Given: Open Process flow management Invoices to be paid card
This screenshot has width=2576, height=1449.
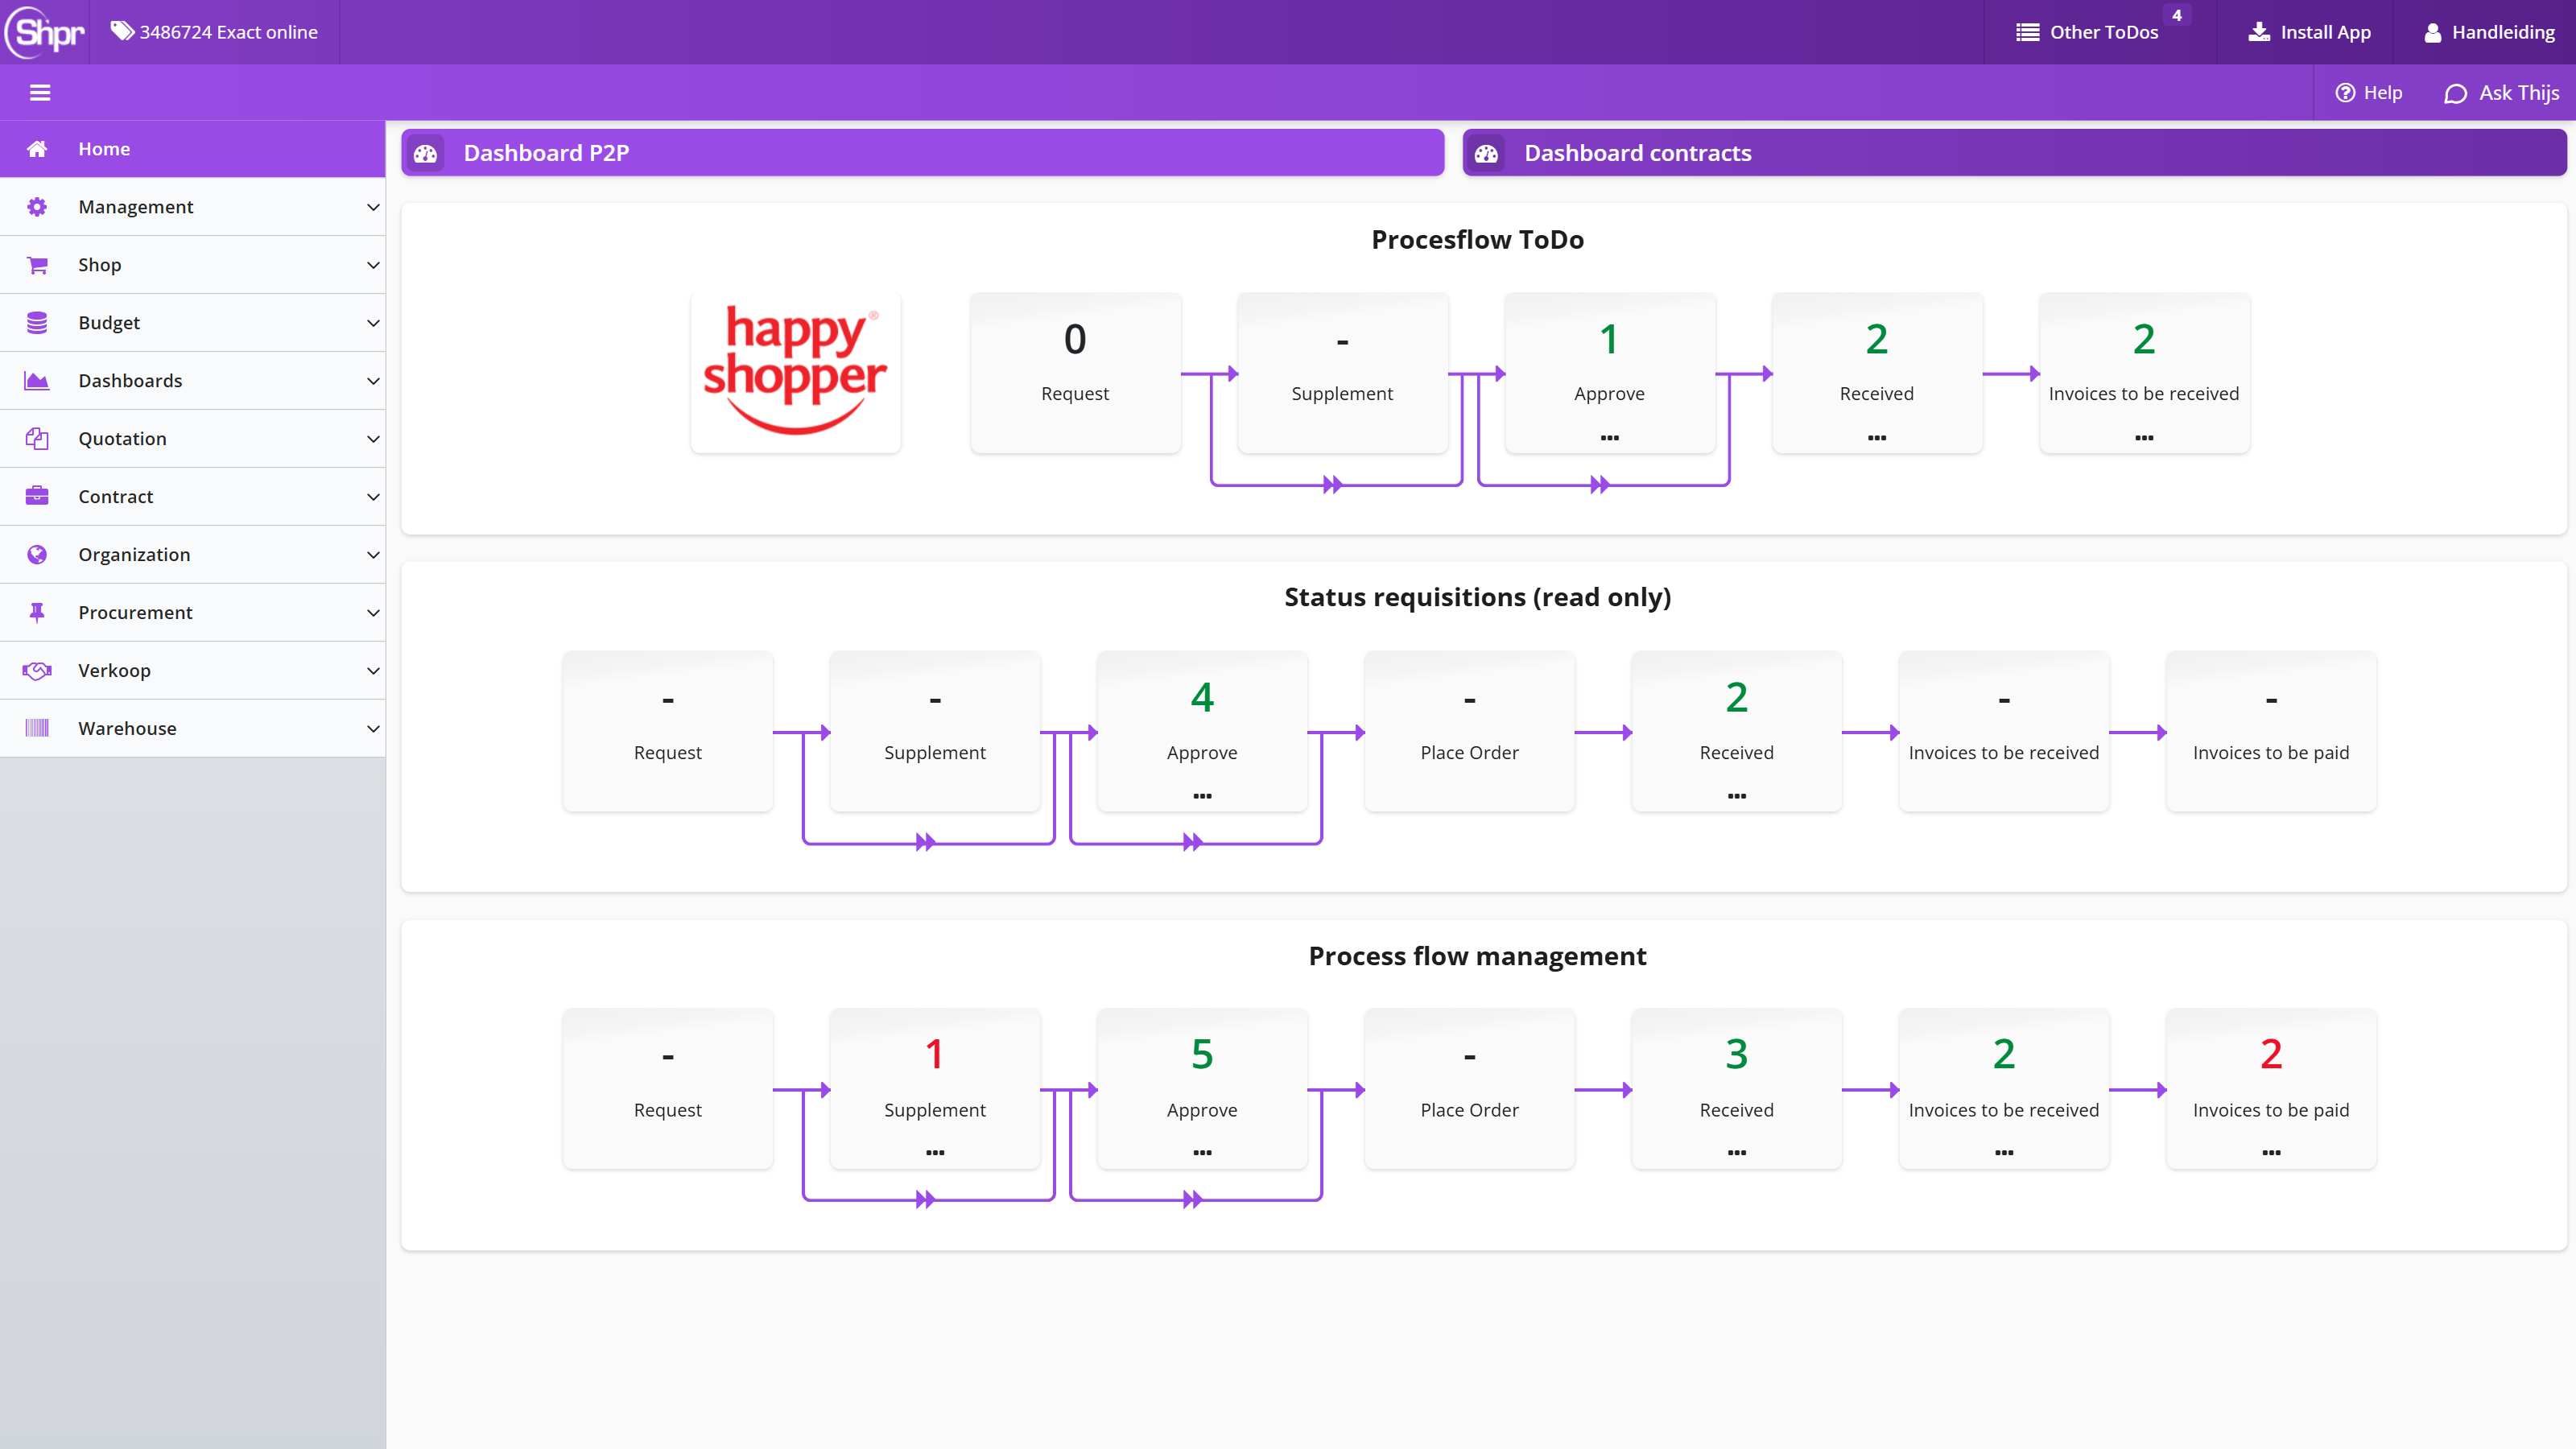Looking at the screenshot, I should point(2271,1088).
